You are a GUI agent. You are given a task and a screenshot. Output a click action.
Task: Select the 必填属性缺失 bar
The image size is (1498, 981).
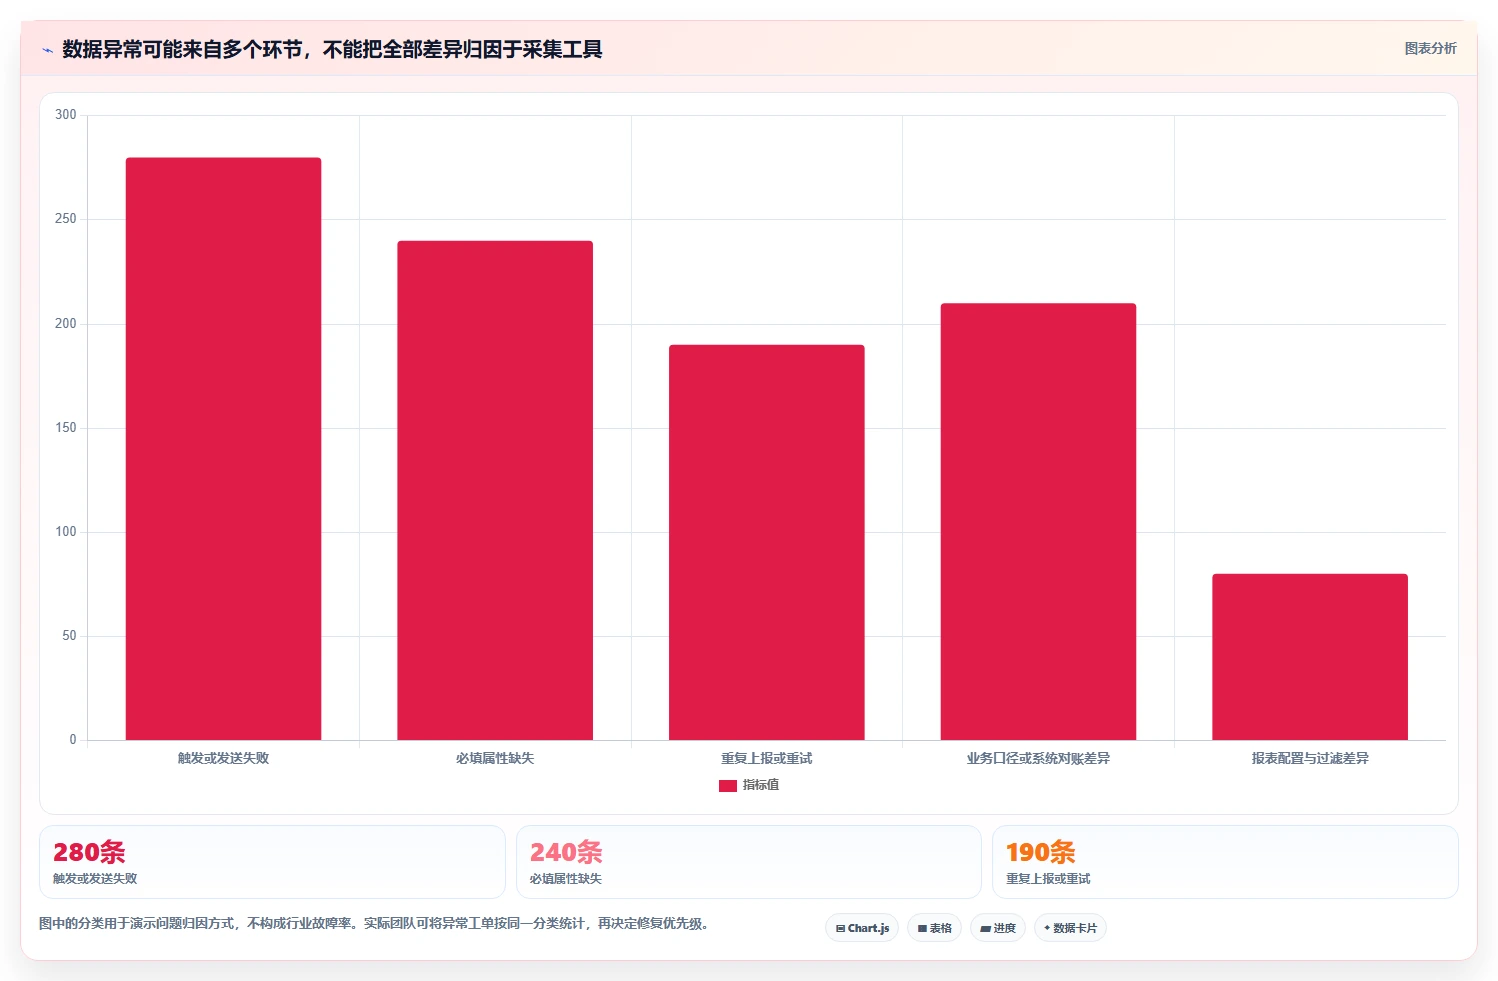pos(495,490)
